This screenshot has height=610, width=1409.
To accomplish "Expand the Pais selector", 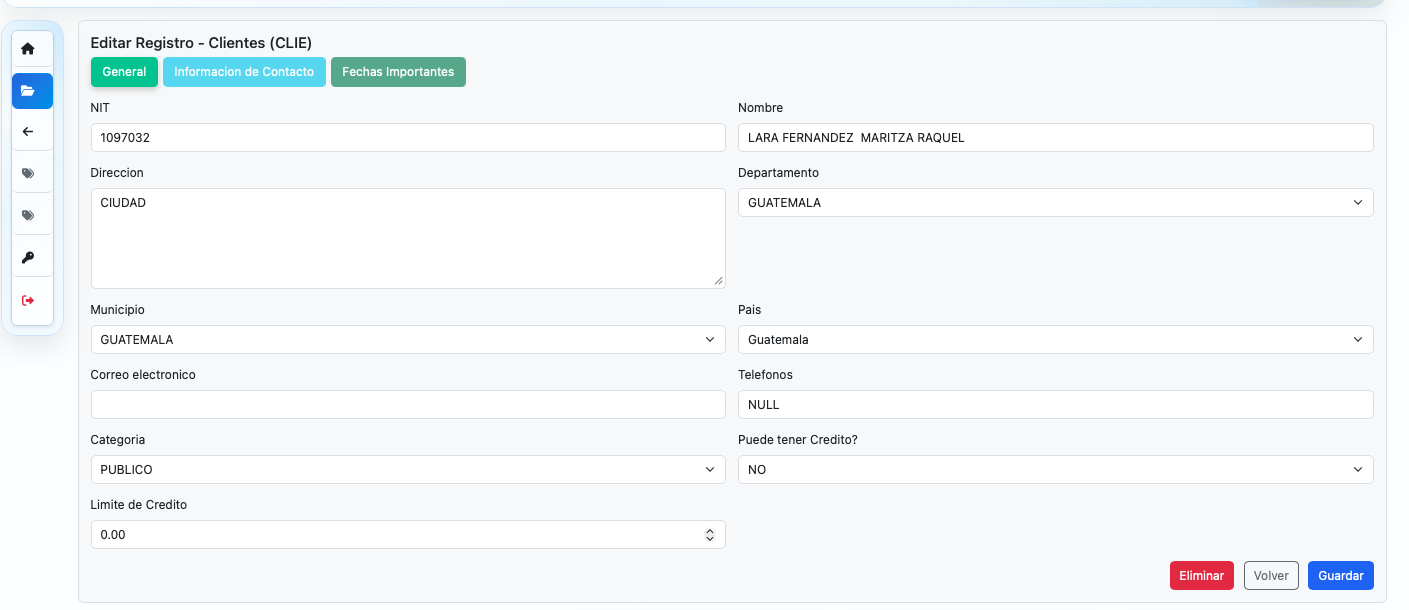I will click(x=1055, y=340).
